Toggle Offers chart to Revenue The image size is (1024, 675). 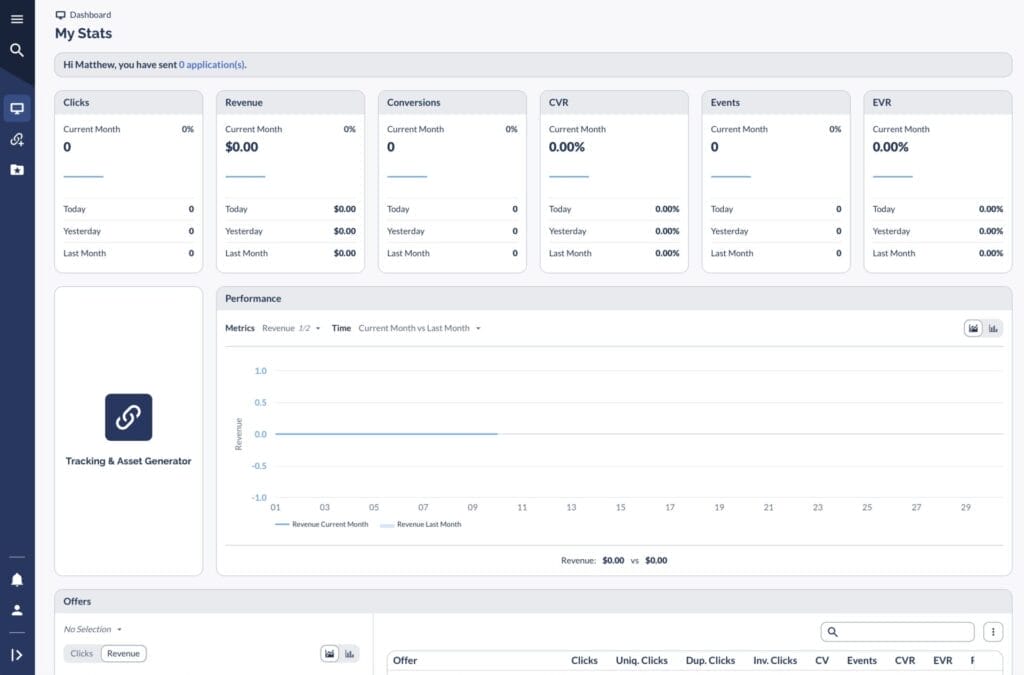pyautogui.click(x=123, y=653)
